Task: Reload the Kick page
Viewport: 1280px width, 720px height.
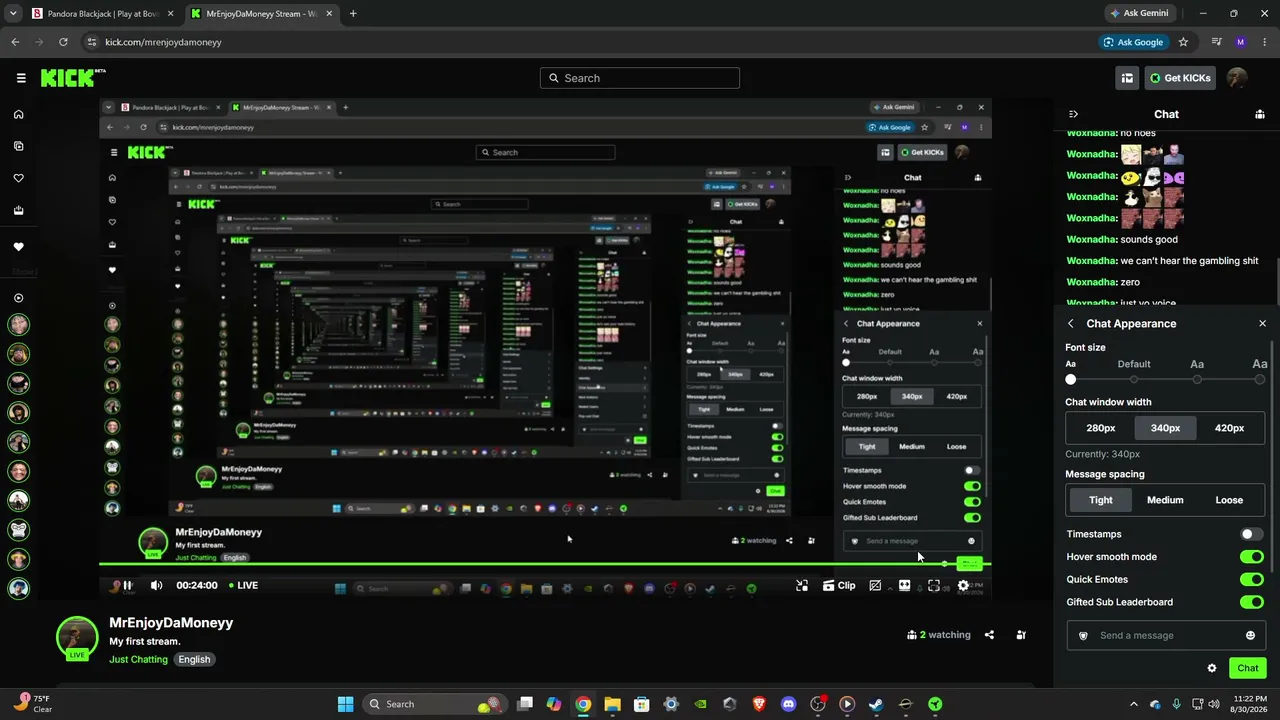Action: point(63,42)
